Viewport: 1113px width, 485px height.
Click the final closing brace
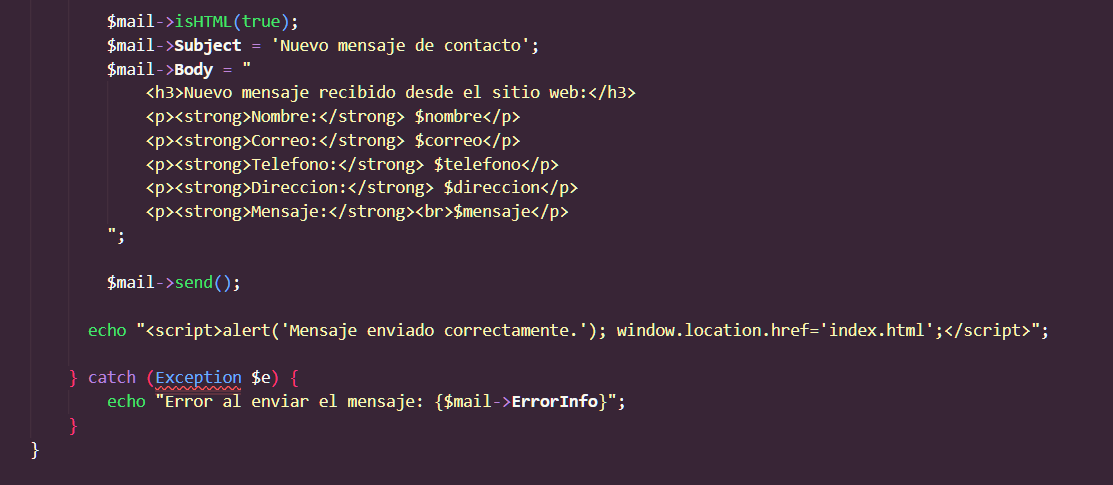click(x=36, y=449)
